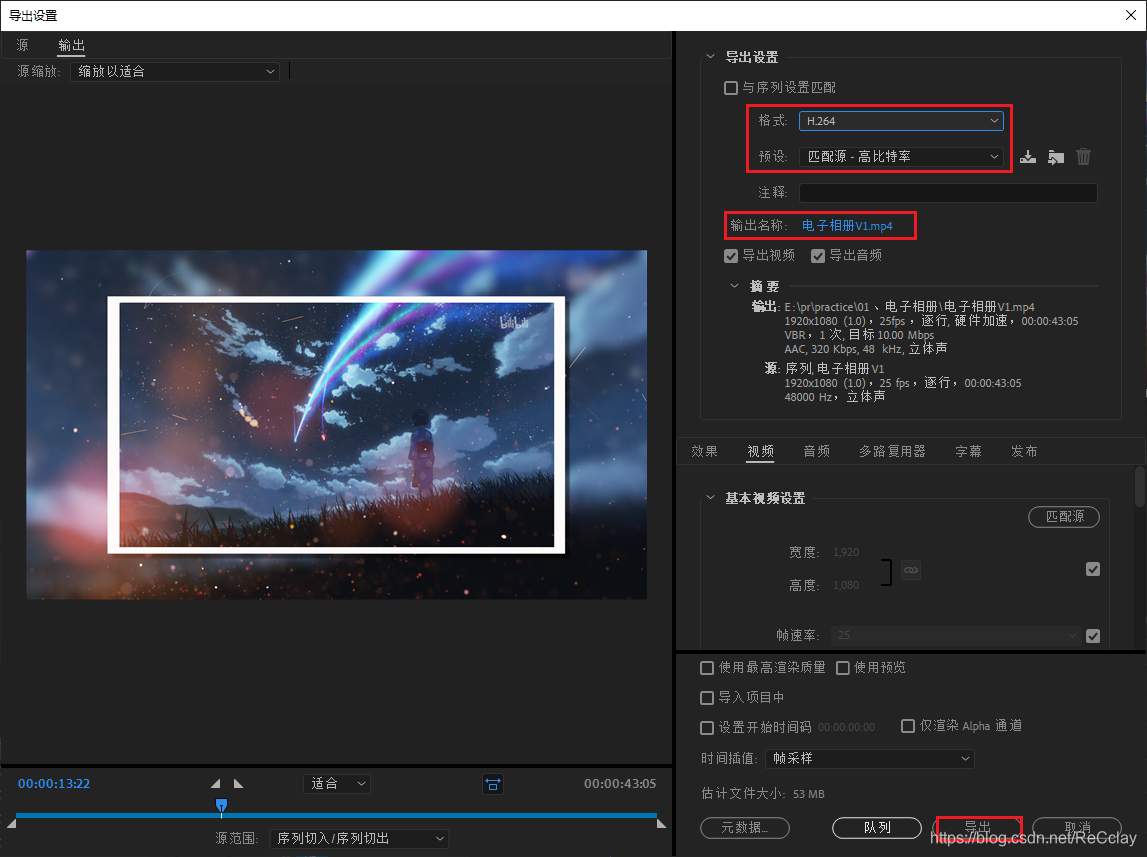Switch to the 源 tab

point(23,45)
